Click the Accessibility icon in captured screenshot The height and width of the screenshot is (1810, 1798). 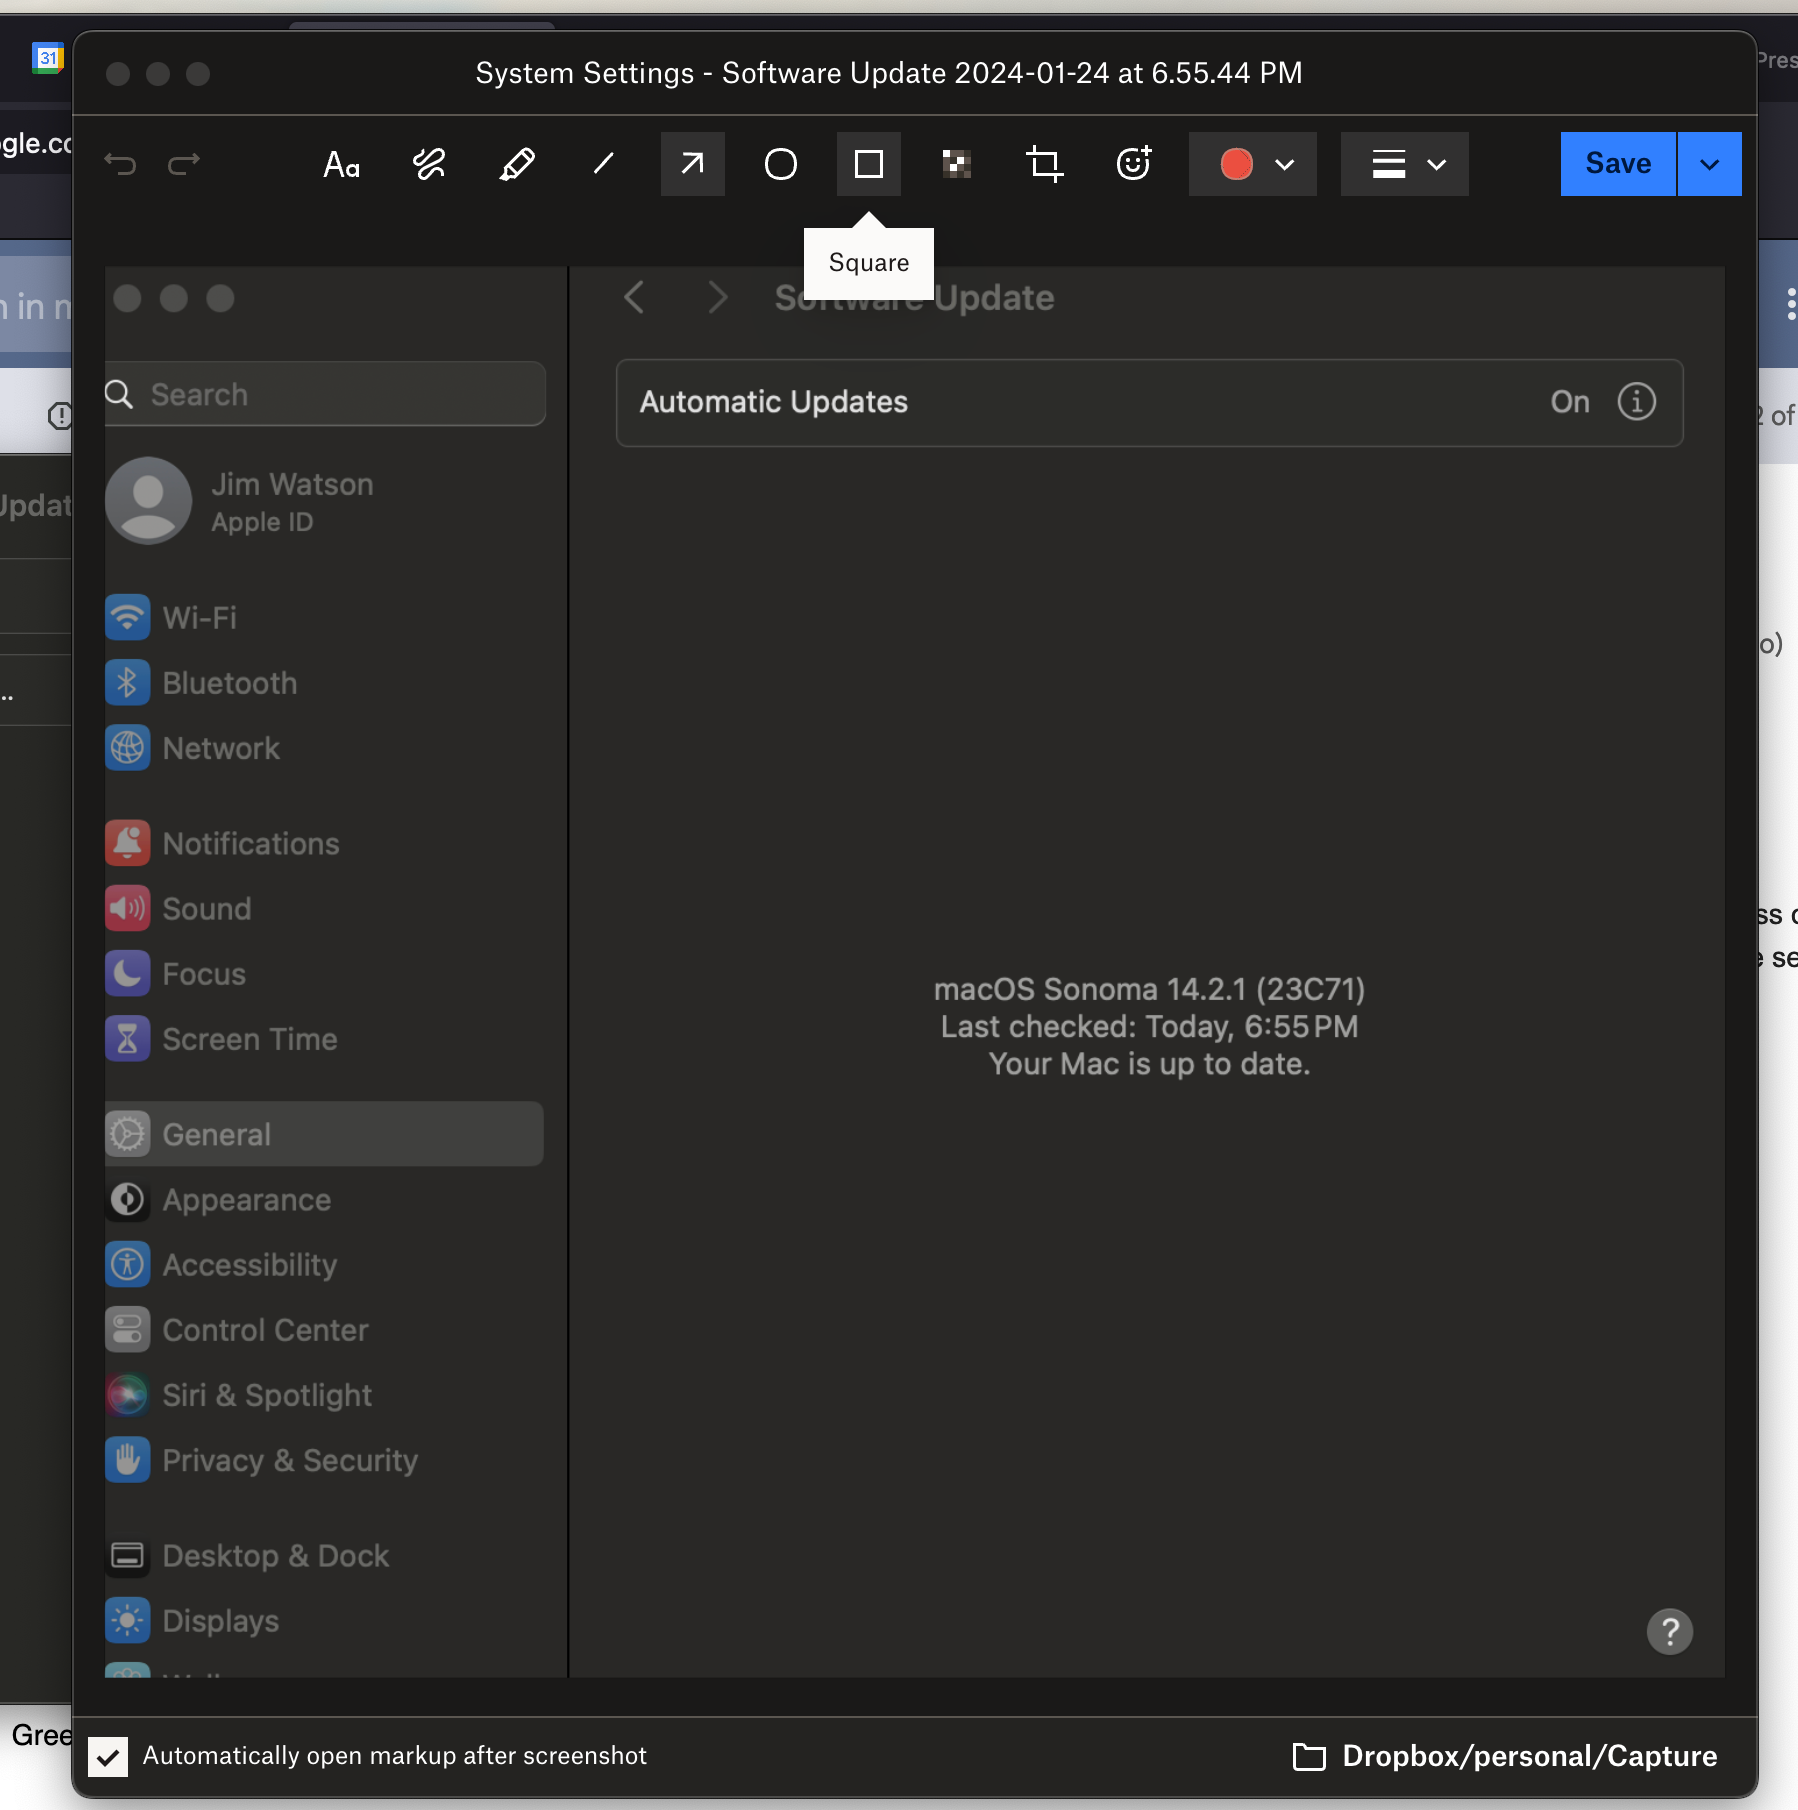pos(128,1265)
